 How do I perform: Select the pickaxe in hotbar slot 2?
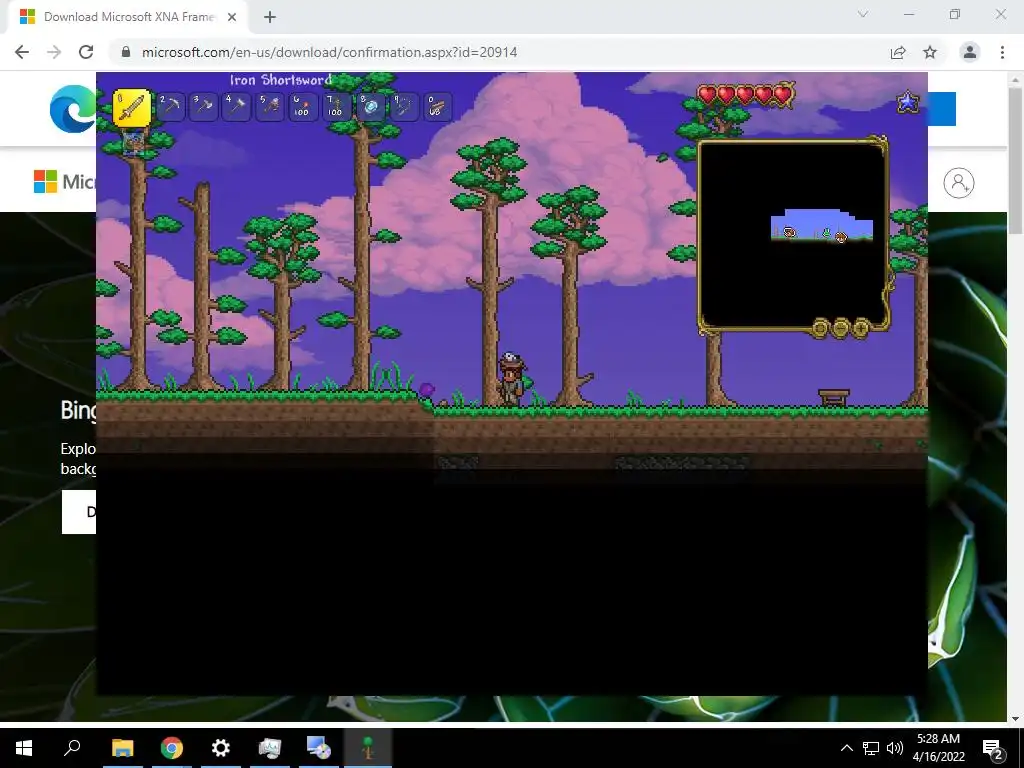[x=171, y=106]
